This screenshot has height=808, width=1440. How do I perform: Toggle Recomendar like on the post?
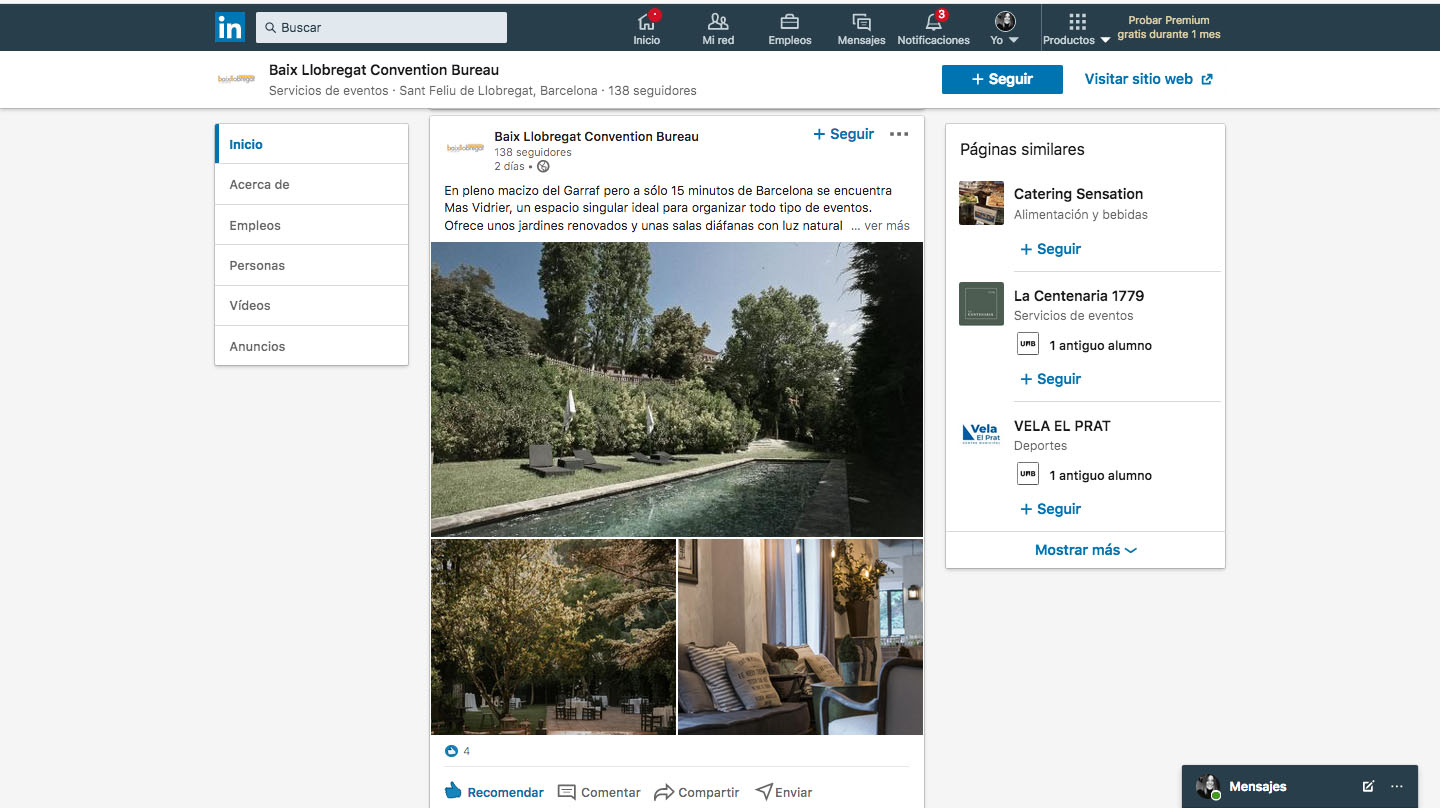[x=494, y=792]
